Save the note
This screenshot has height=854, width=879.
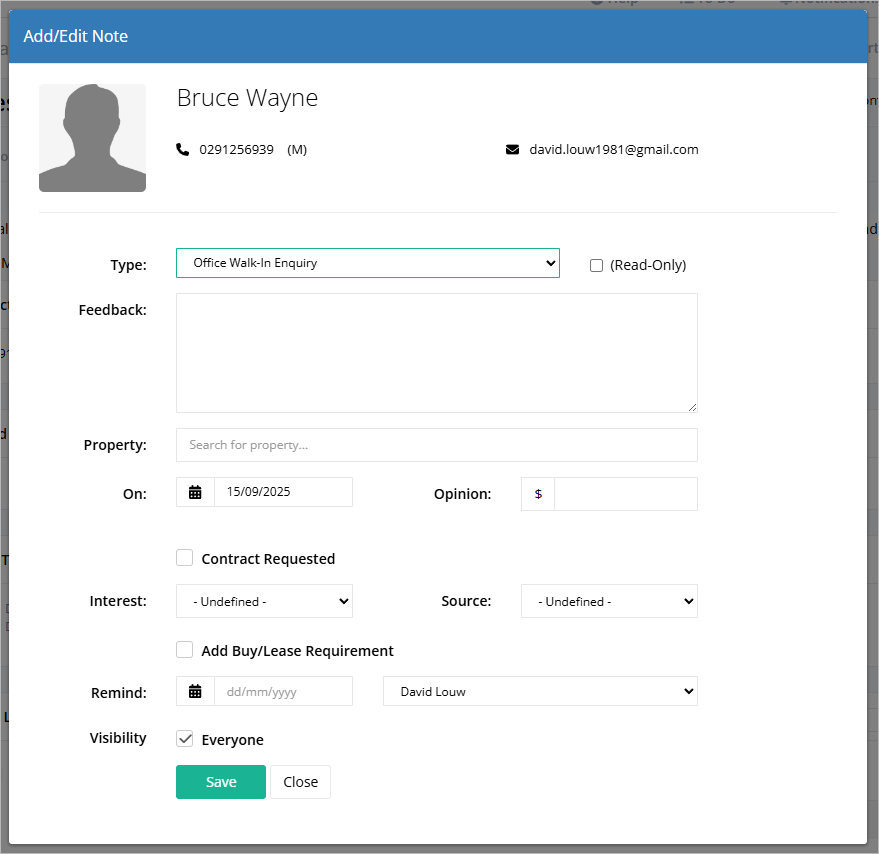221,782
